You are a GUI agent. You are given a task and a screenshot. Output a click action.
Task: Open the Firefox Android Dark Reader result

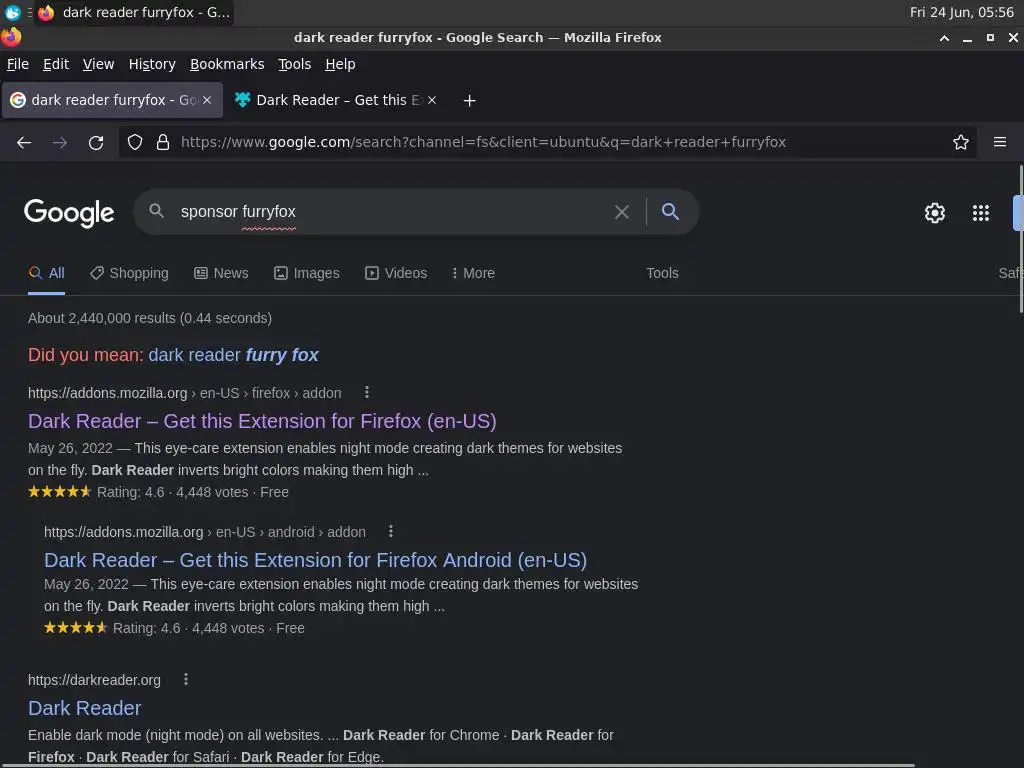315,560
